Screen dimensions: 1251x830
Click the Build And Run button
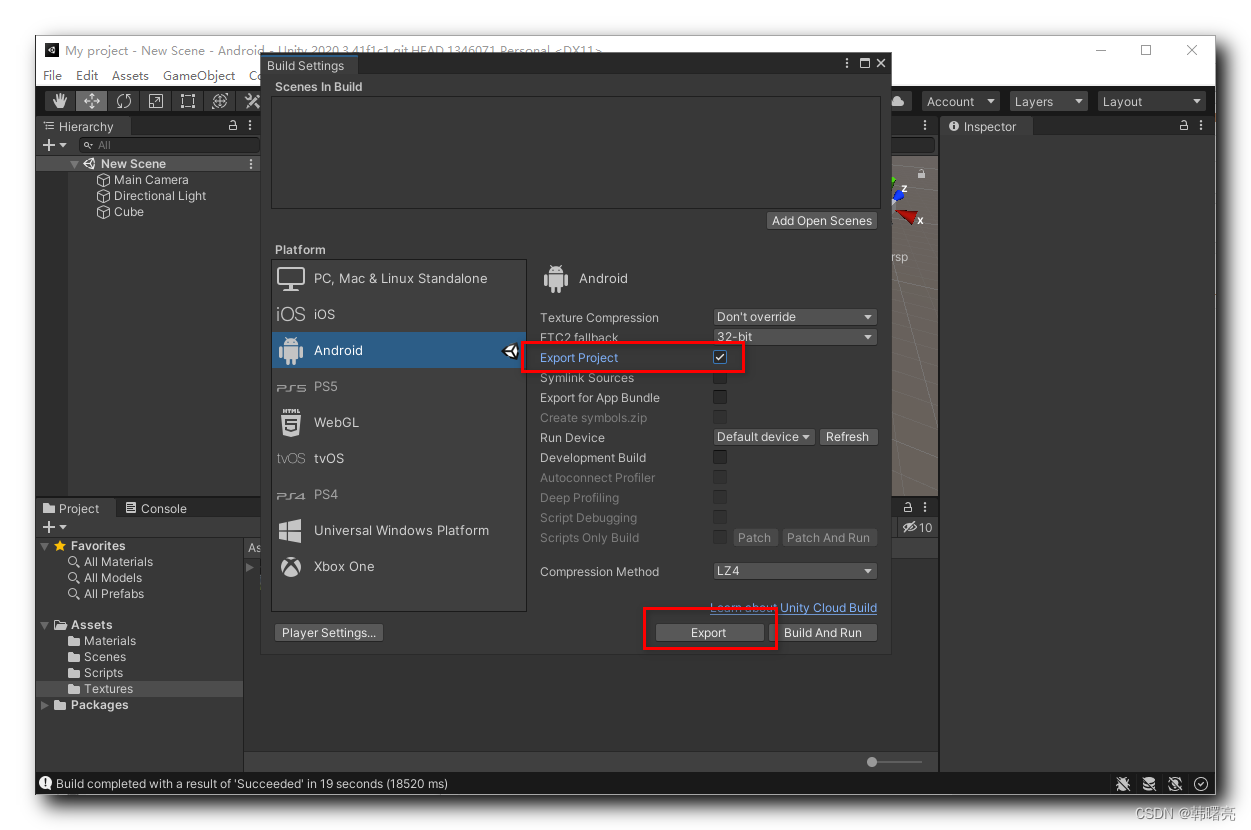[823, 633]
